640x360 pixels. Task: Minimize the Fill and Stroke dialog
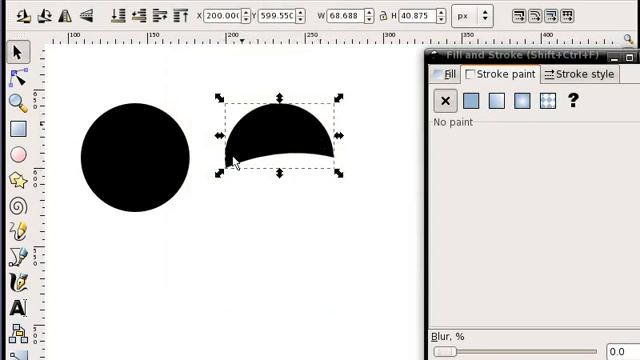click(x=615, y=58)
